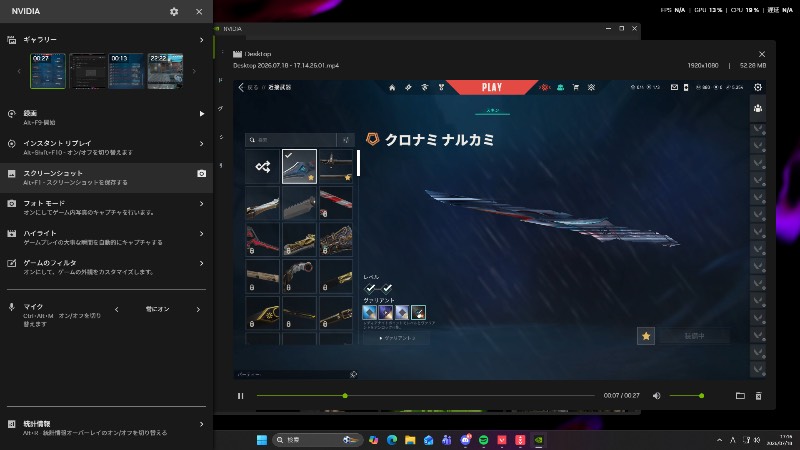The image size is (800, 450).
Task: Close the Desktop video viewer
Action: (x=762, y=54)
